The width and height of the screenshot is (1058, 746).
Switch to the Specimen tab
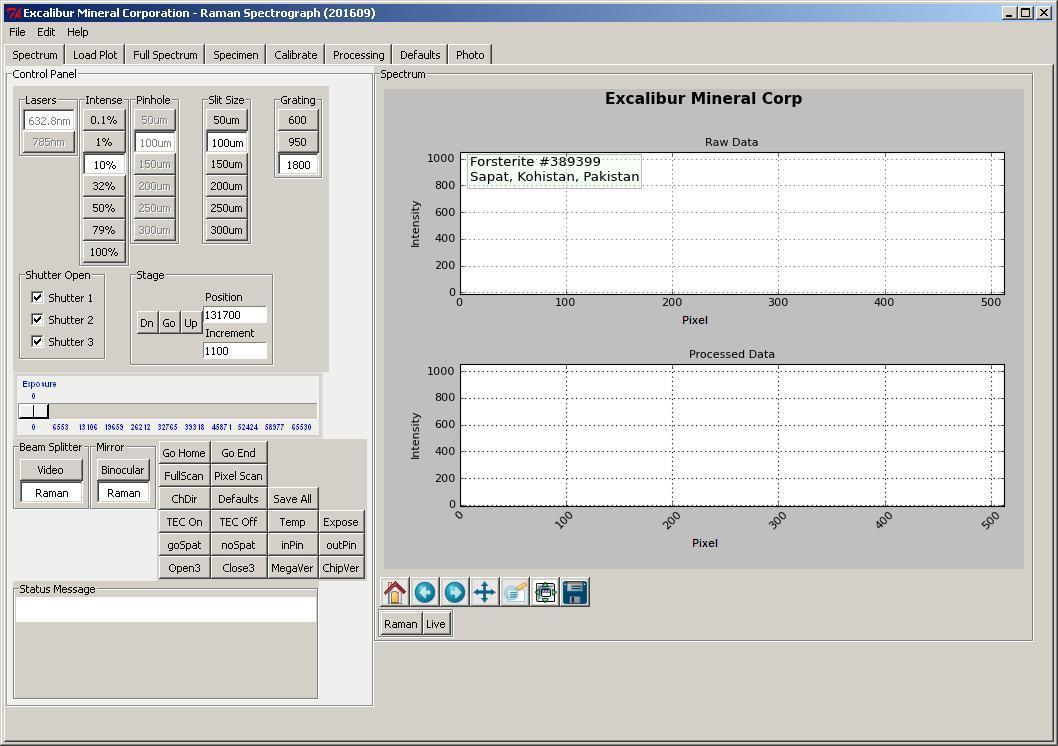[x=235, y=55]
